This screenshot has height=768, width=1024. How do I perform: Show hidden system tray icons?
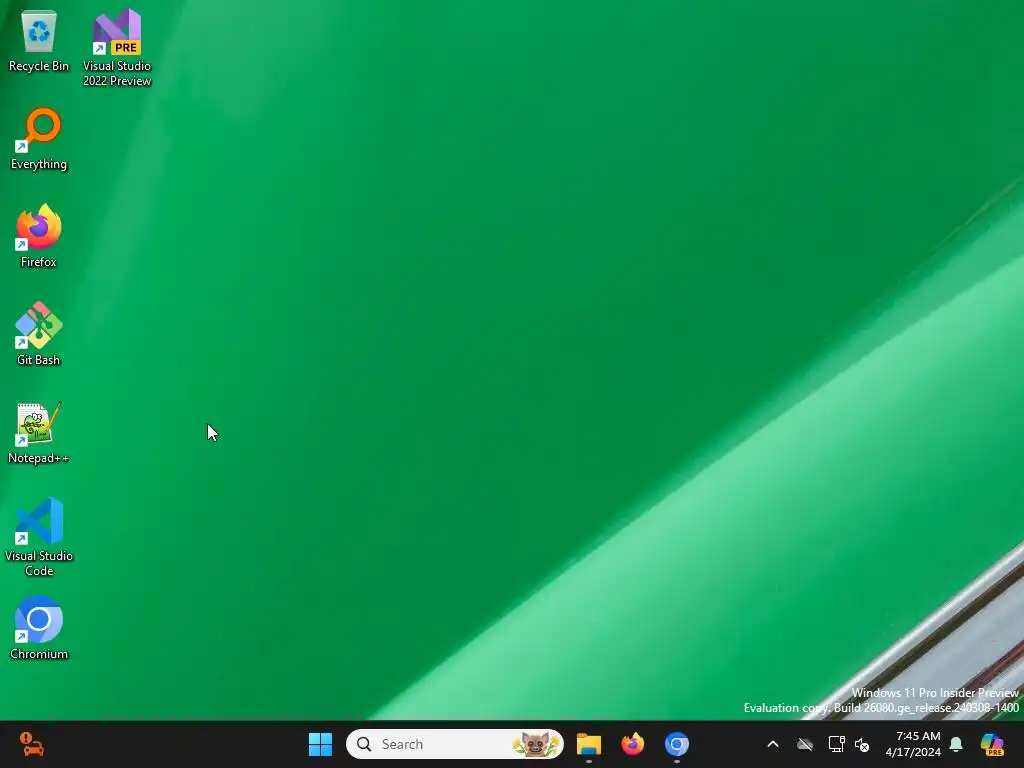pos(773,744)
